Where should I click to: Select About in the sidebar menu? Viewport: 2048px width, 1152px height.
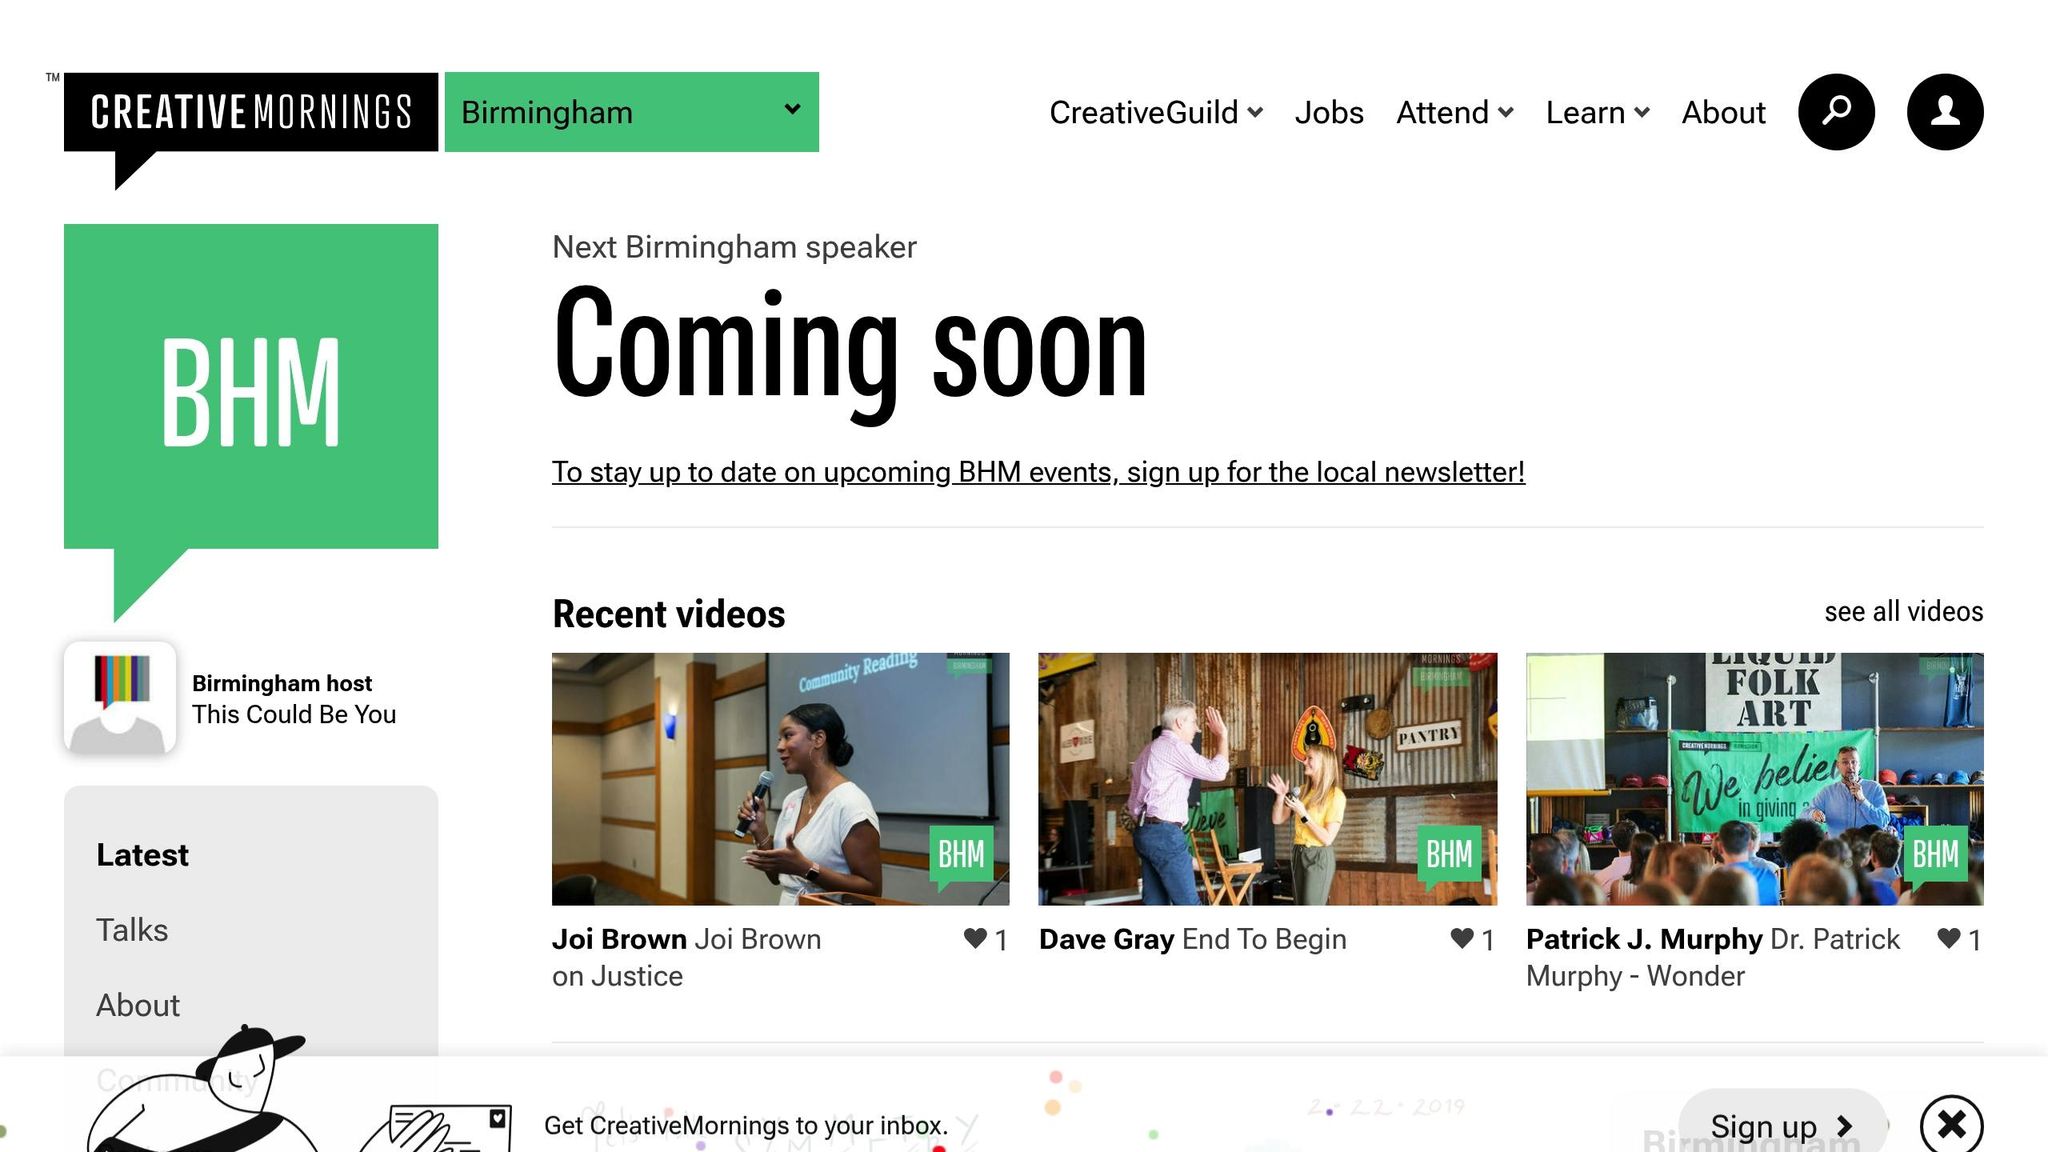138,1005
